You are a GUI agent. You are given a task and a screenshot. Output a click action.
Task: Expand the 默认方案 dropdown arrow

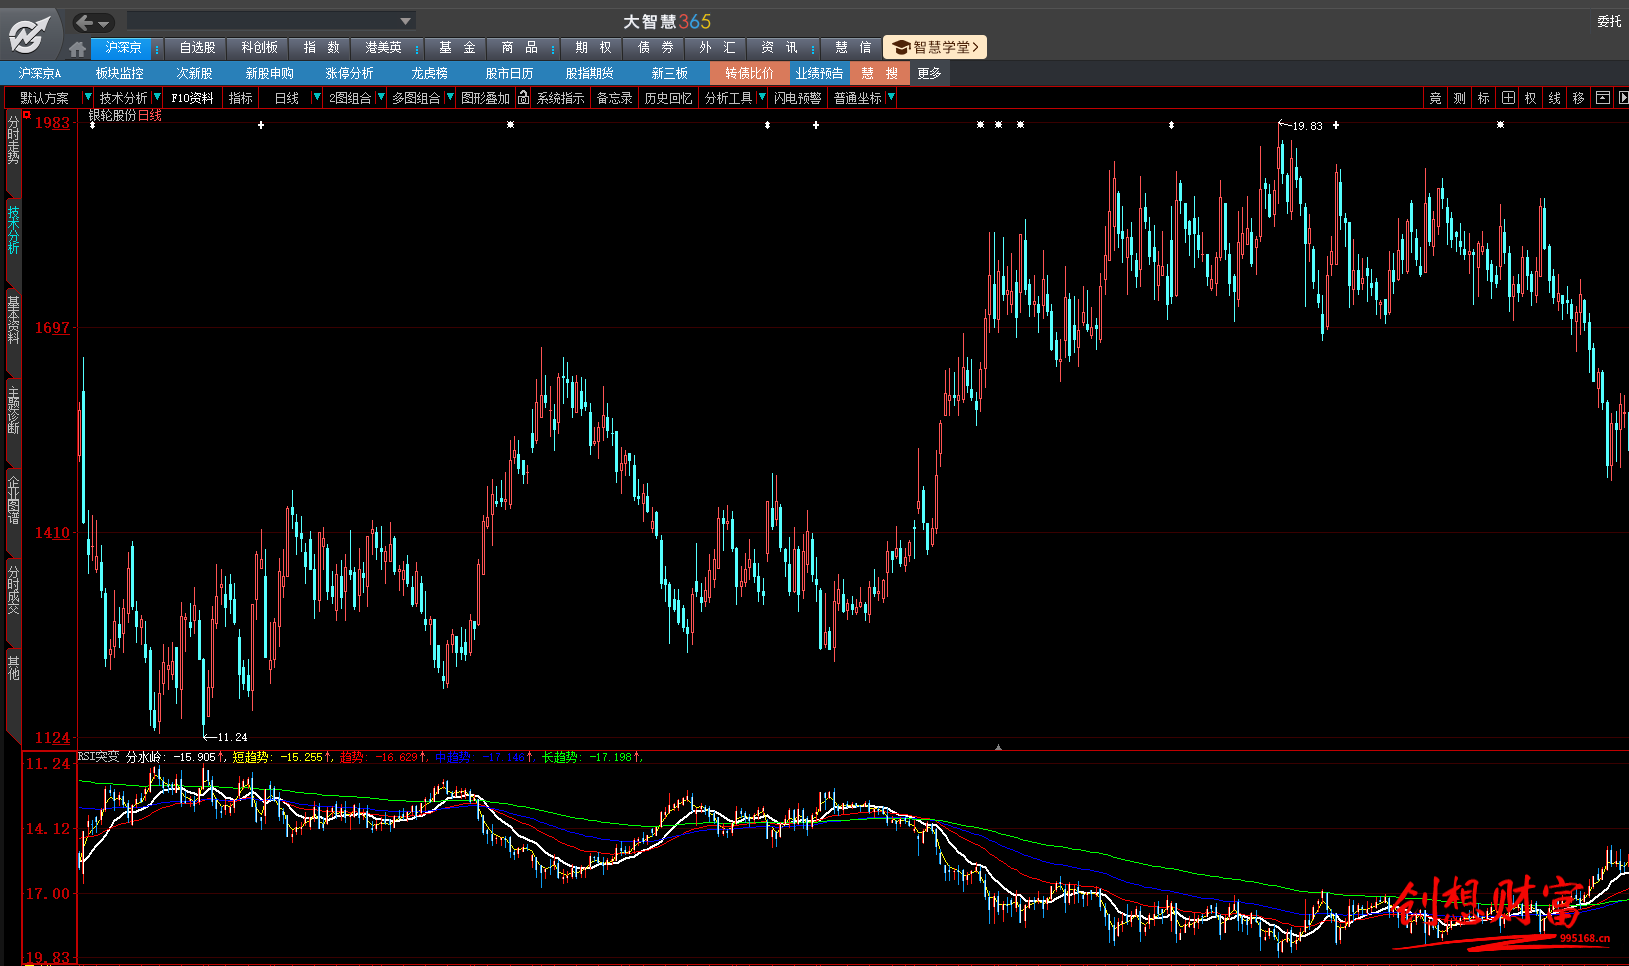click(87, 97)
